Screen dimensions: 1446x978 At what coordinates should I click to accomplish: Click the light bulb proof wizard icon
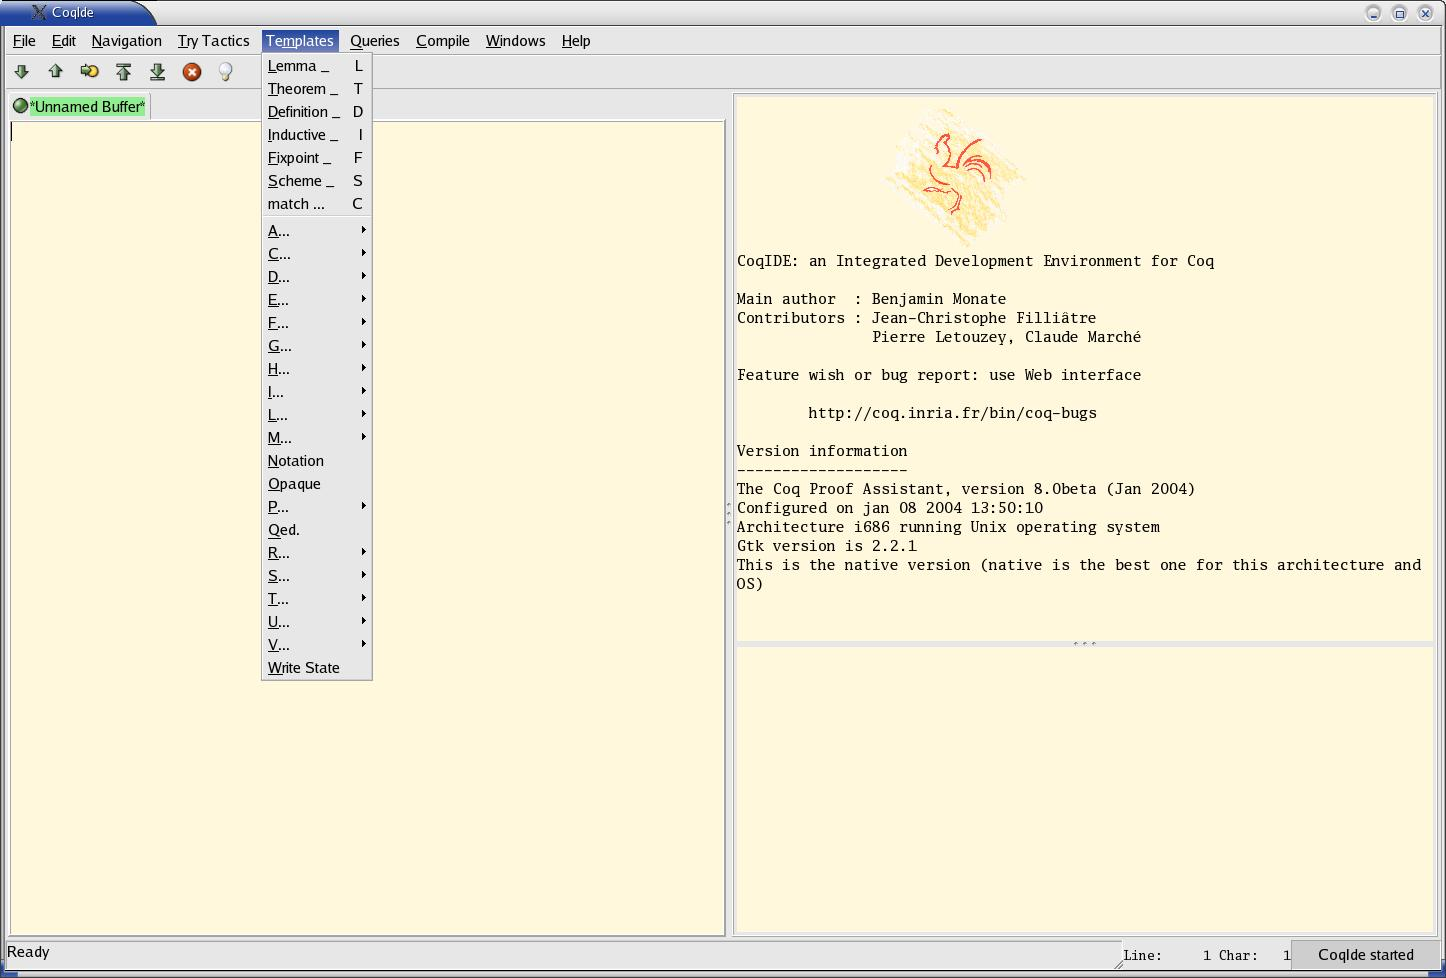(x=225, y=71)
